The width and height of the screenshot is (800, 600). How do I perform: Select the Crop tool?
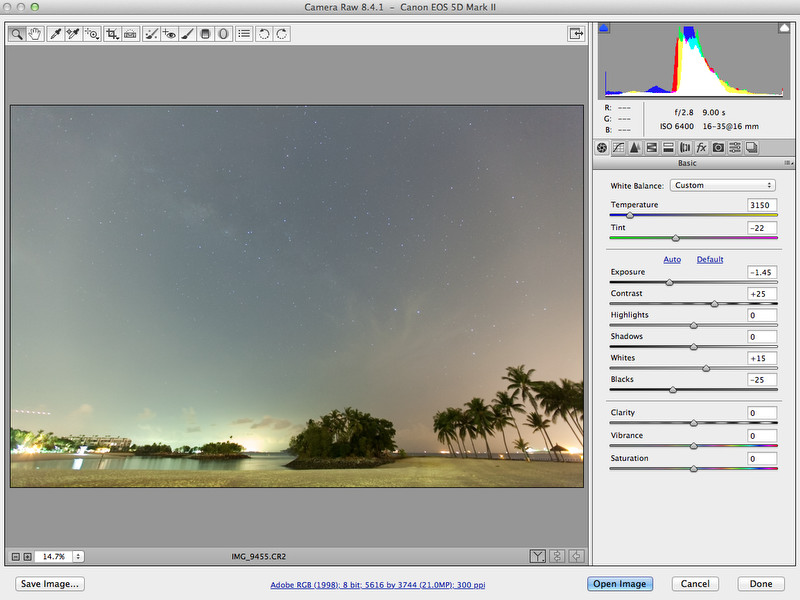pyautogui.click(x=112, y=34)
